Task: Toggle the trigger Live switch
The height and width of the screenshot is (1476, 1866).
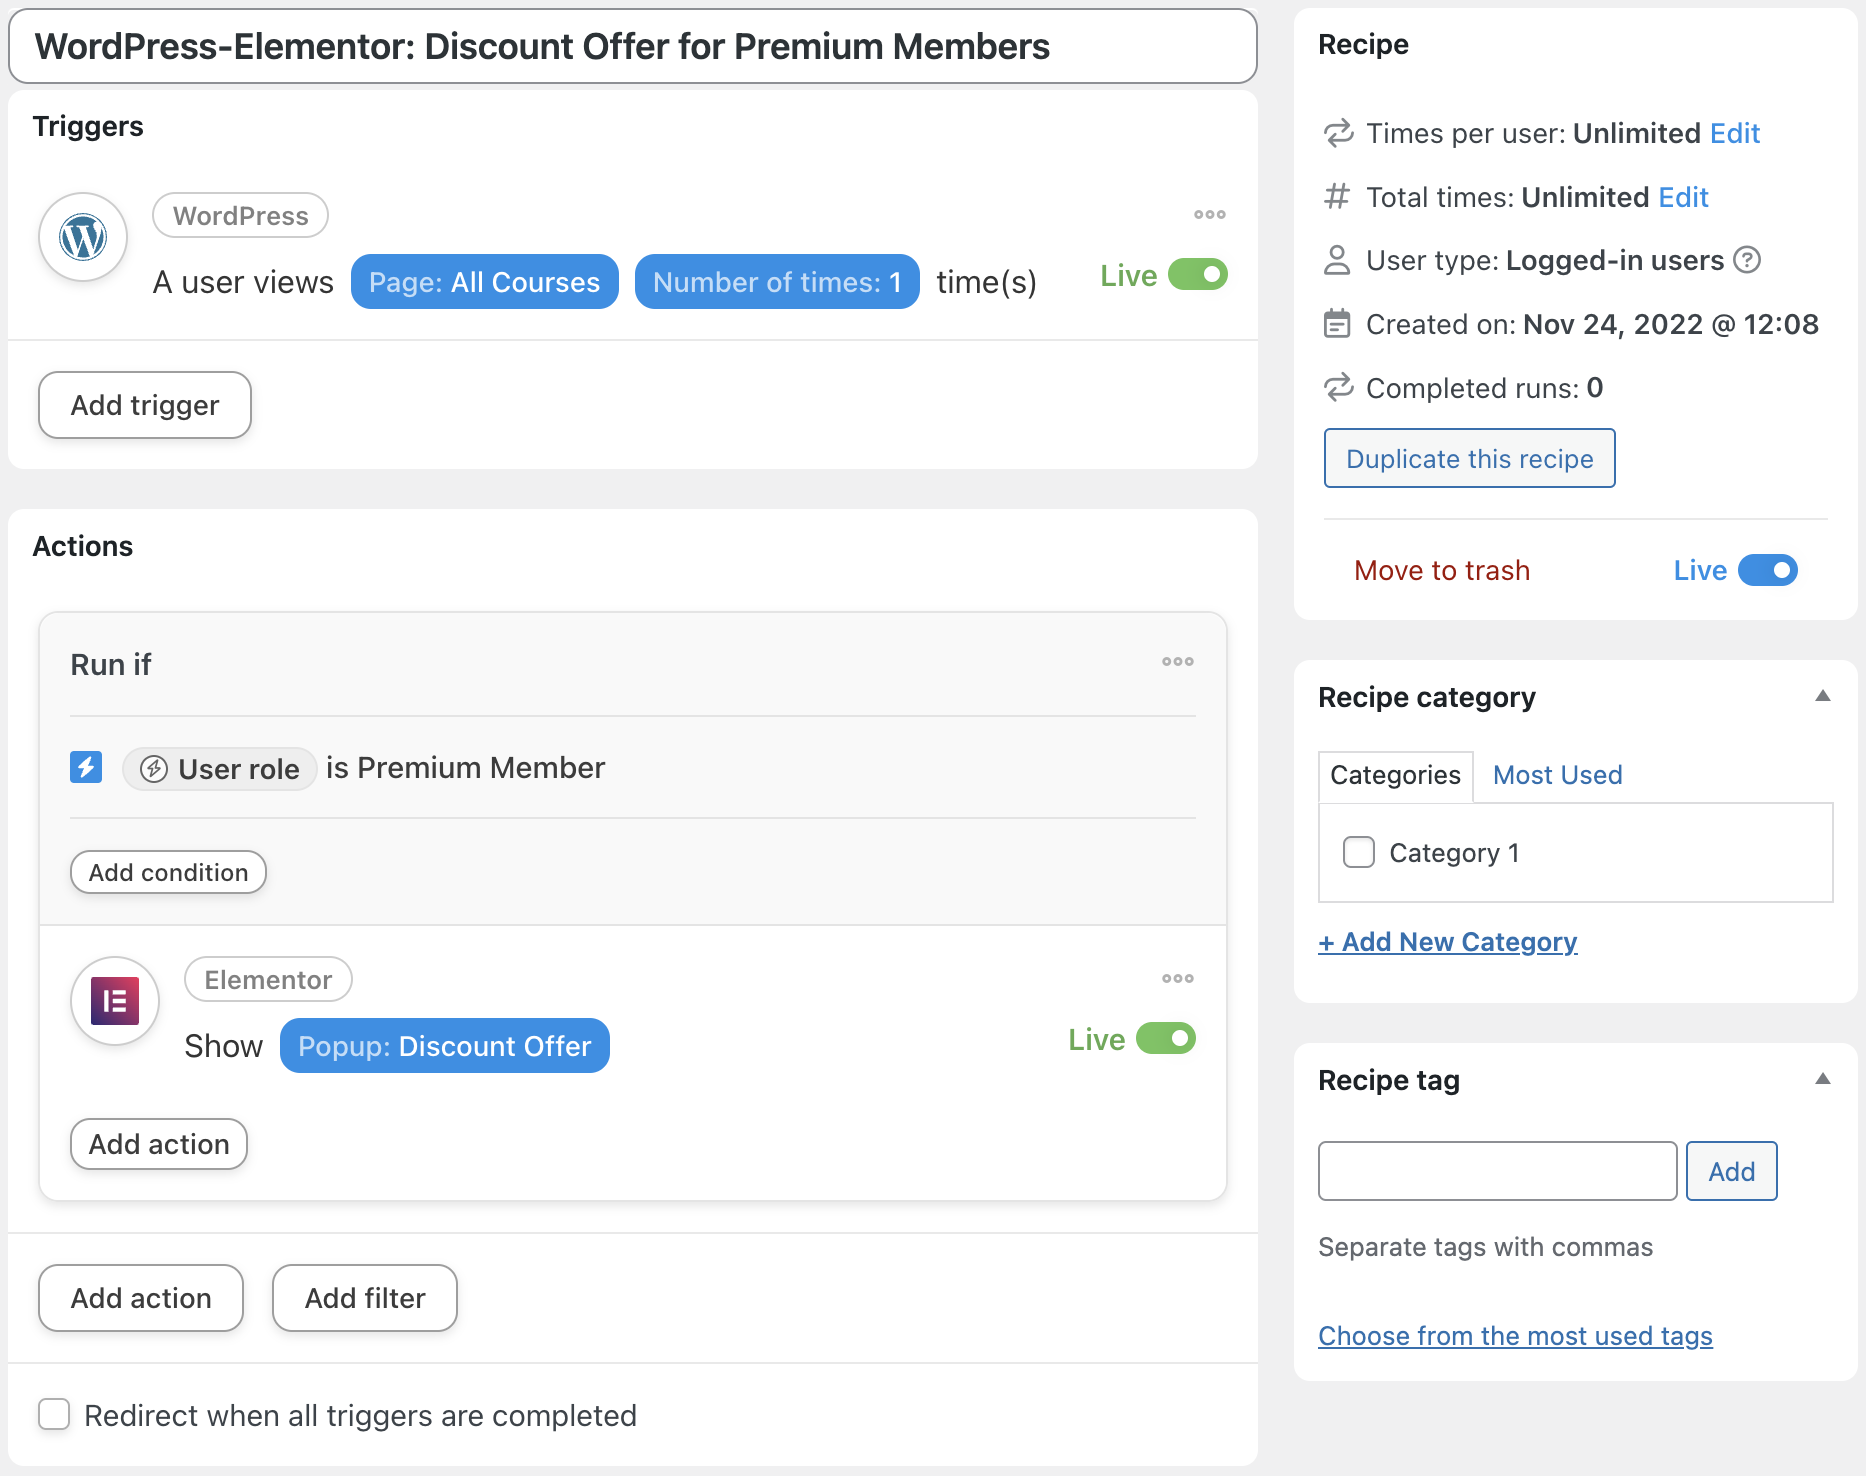Action: tap(1198, 275)
